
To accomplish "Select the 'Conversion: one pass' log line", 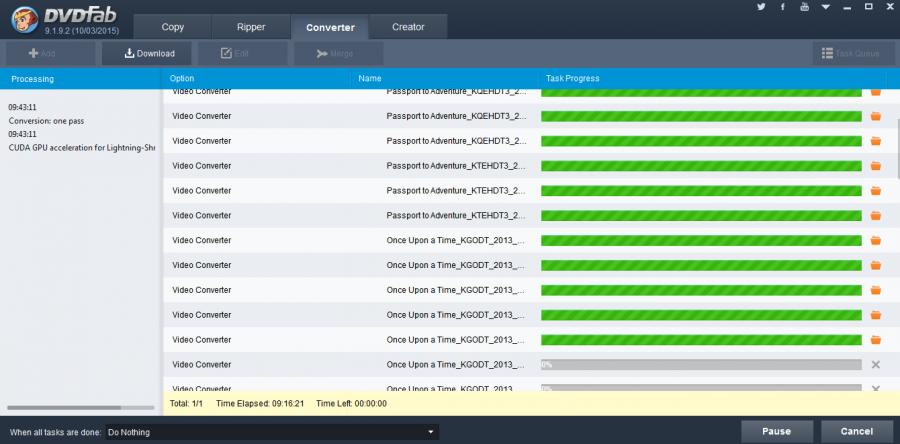I will click(46, 121).
